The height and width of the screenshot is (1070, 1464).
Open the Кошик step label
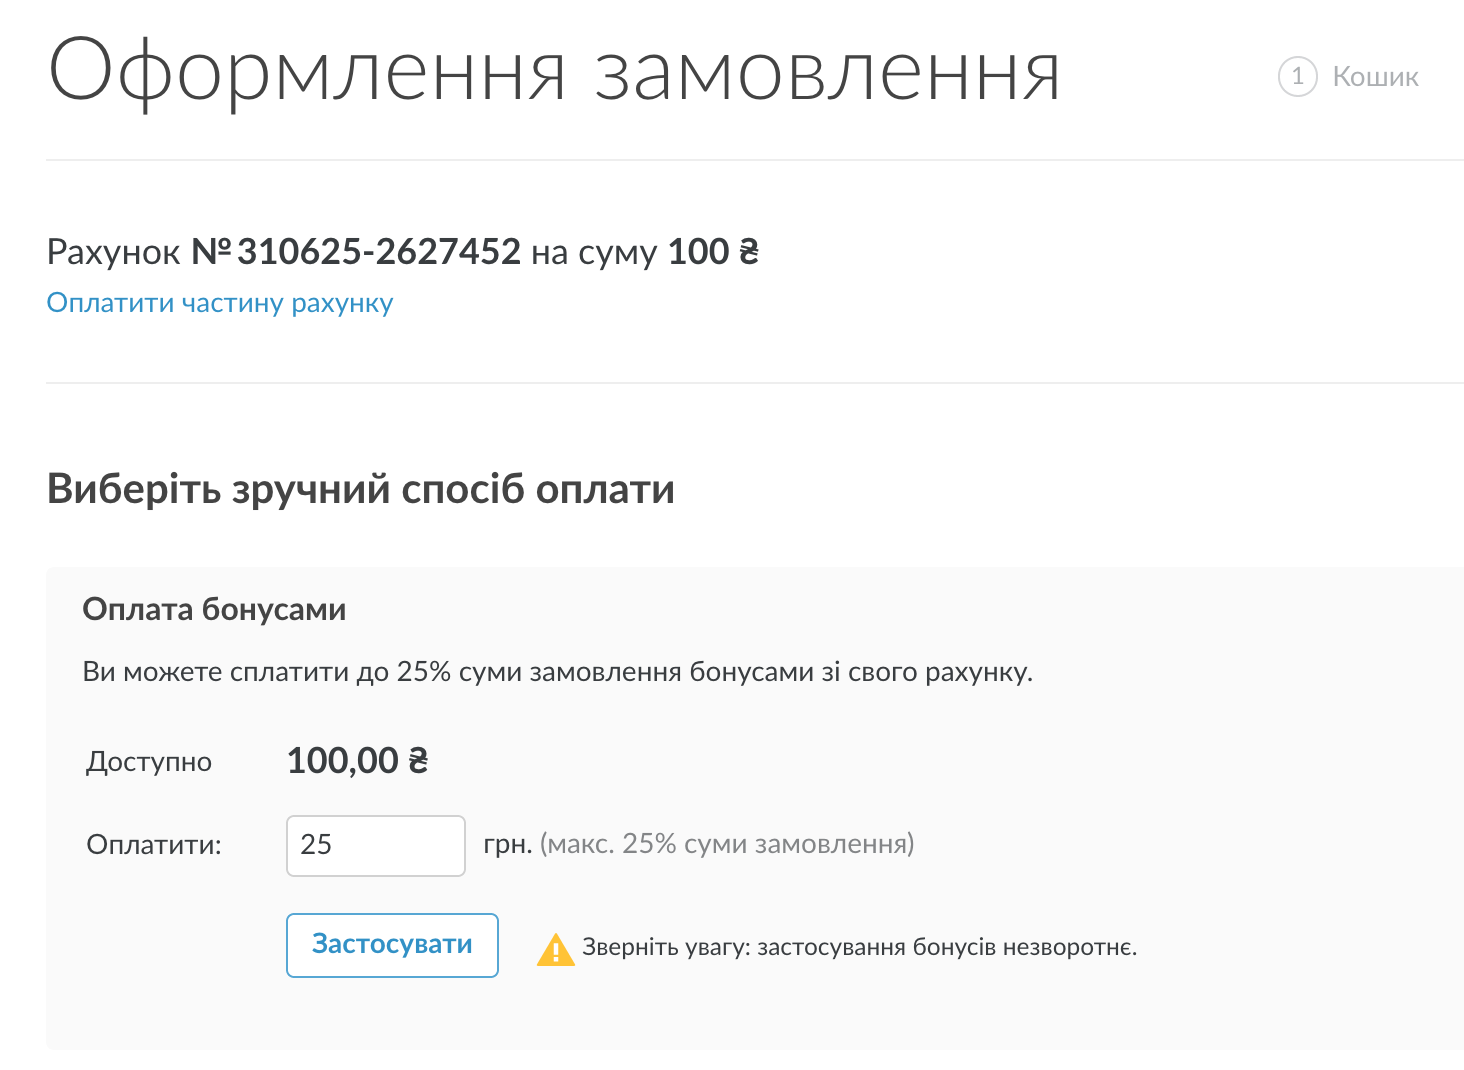click(x=1375, y=77)
